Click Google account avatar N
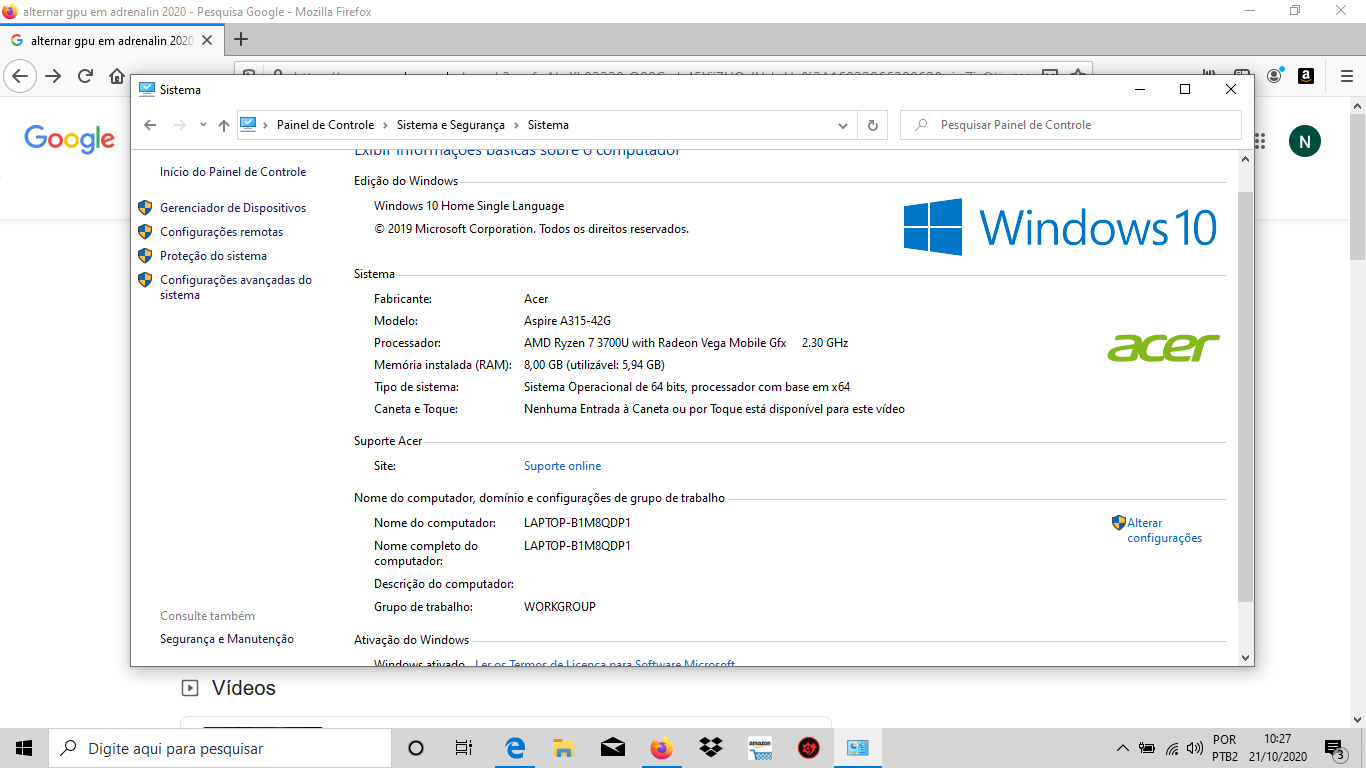The image size is (1366, 768). click(1304, 141)
